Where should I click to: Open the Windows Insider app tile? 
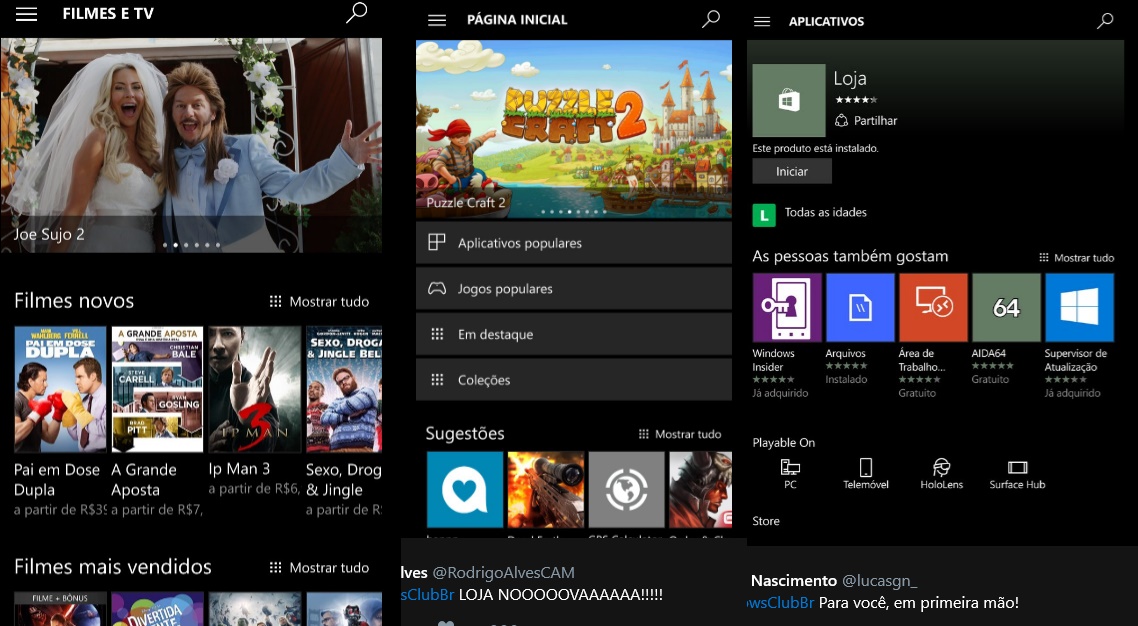click(x=787, y=308)
